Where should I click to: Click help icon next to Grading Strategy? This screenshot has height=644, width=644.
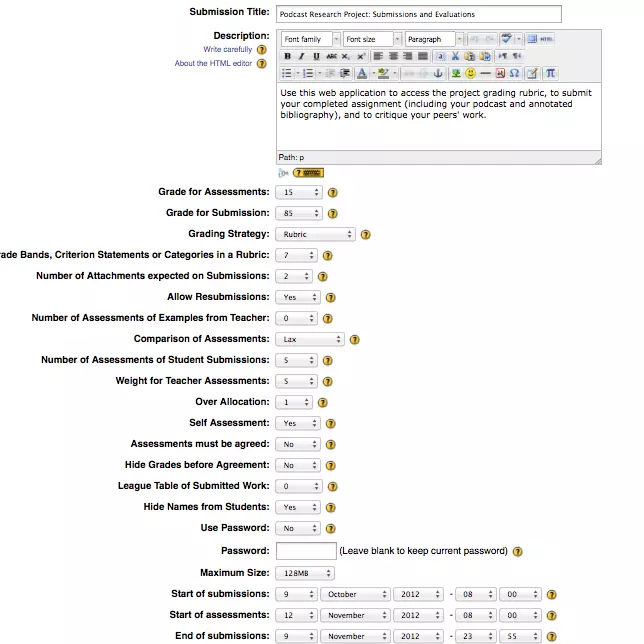tap(365, 234)
